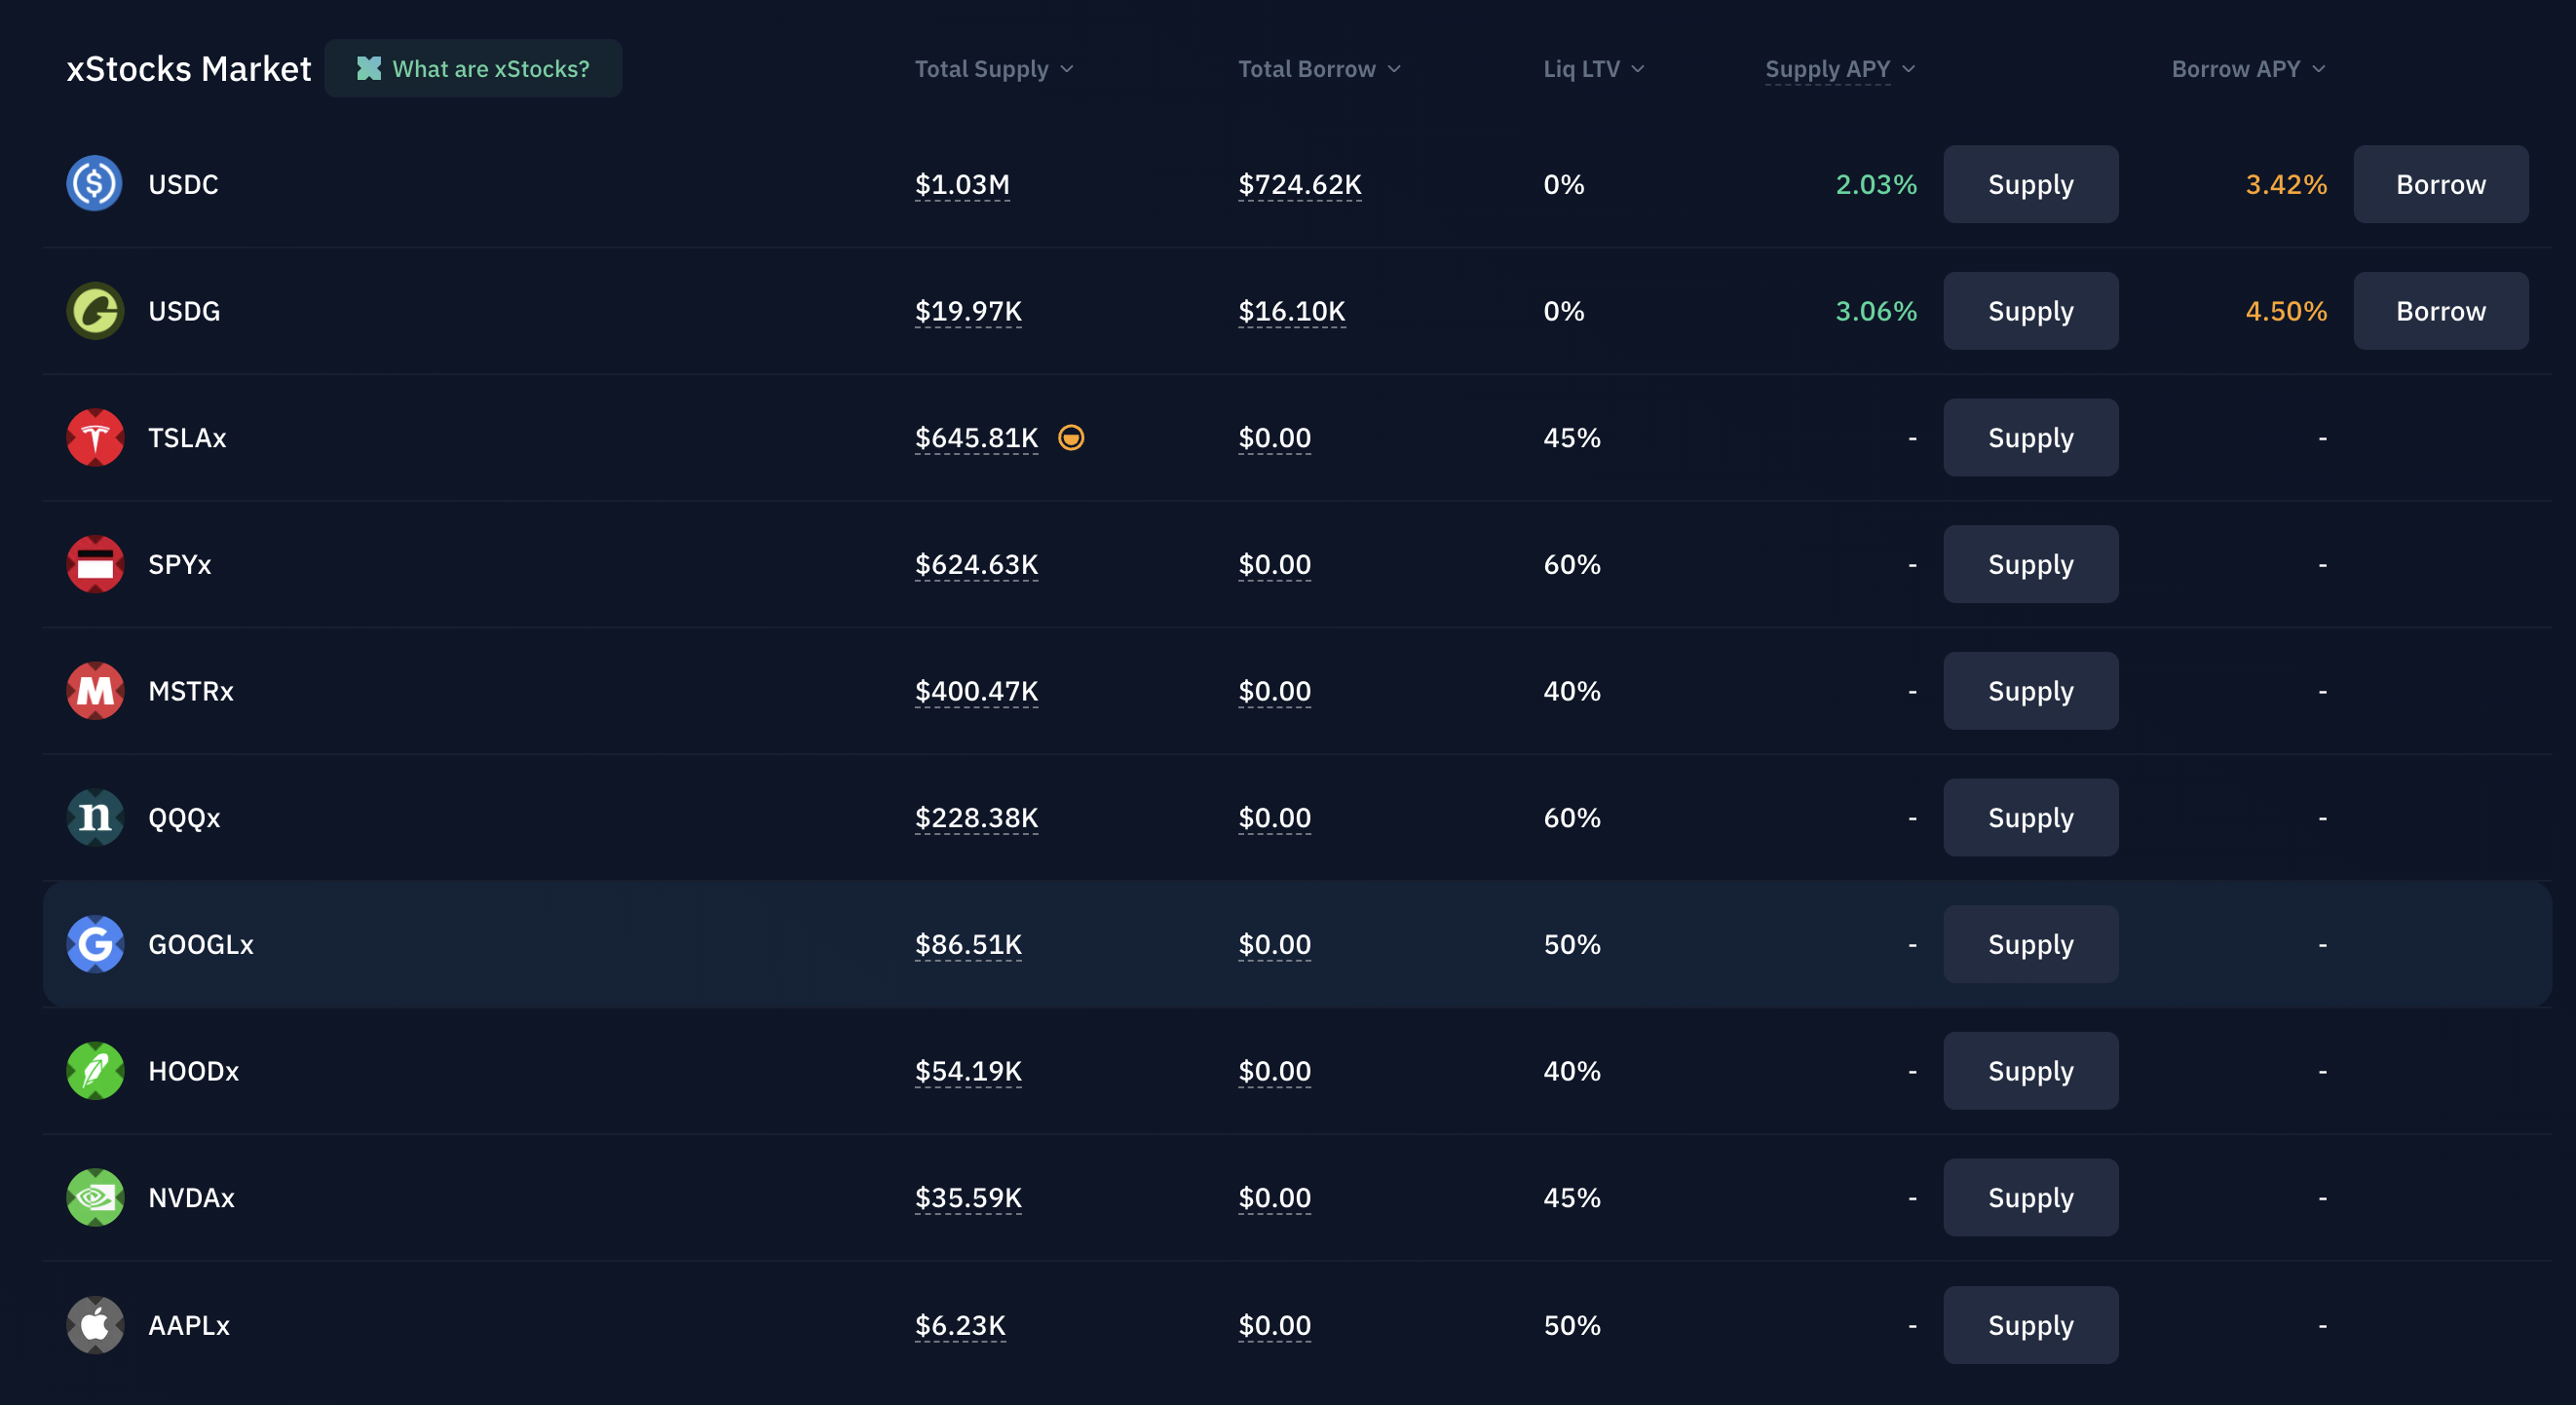
Task: Supply AAPLx
Action: pyautogui.click(x=2030, y=1325)
